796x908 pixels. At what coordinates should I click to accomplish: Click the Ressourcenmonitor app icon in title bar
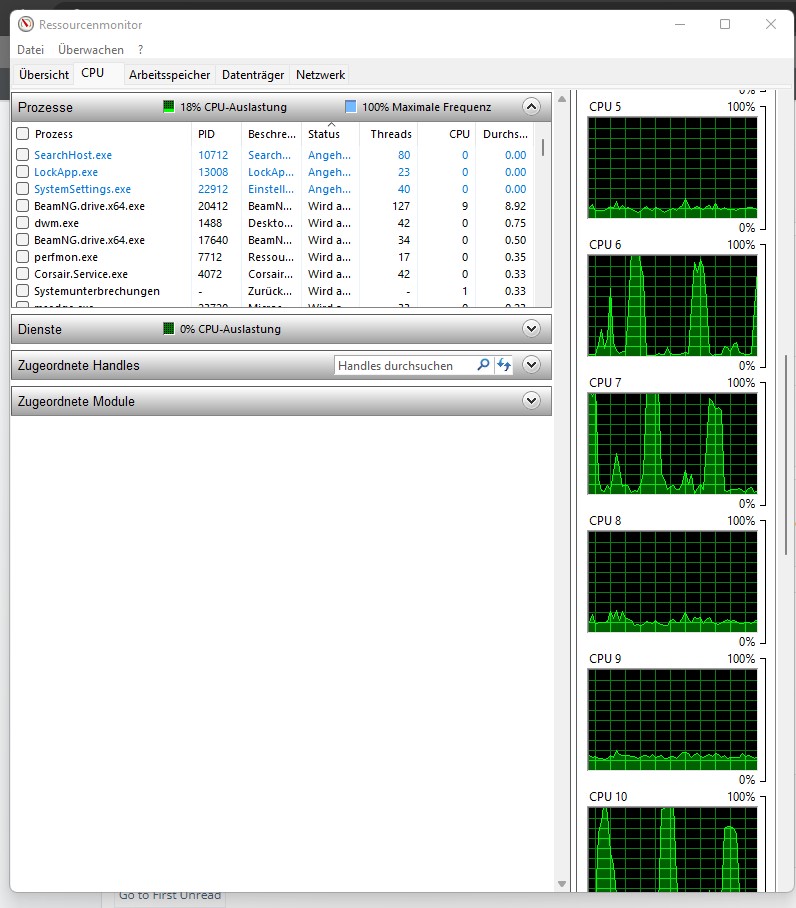25,24
